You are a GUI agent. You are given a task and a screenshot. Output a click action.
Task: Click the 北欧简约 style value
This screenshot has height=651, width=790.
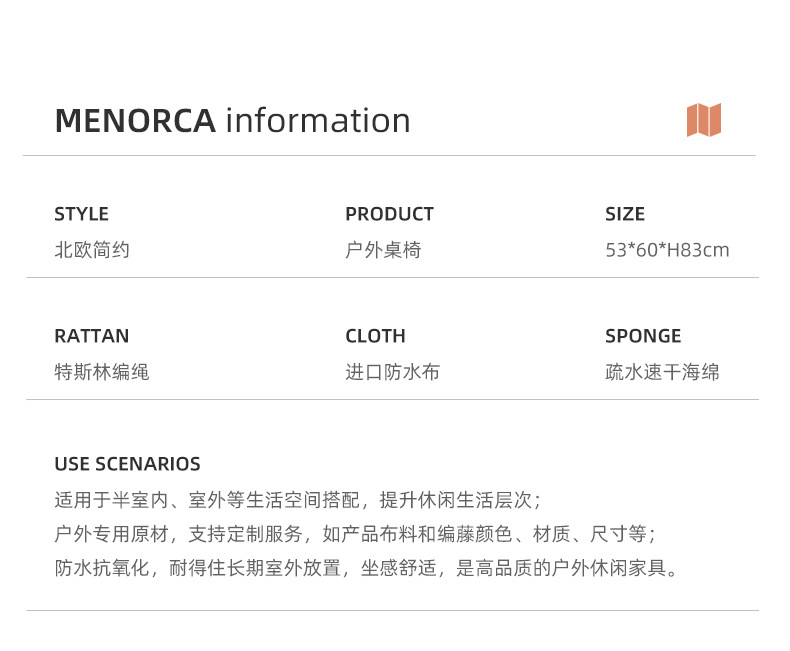coord(92,250)
